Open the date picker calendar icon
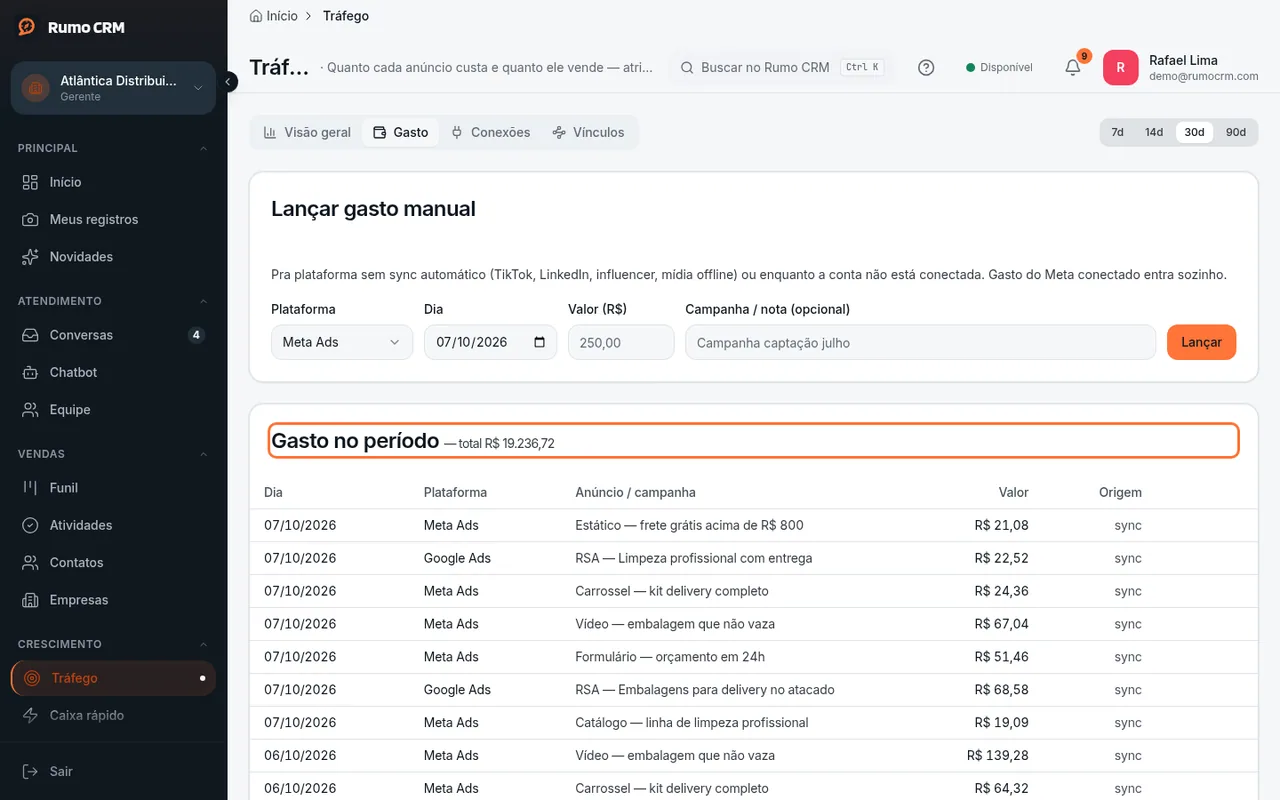 coord(540,342)
